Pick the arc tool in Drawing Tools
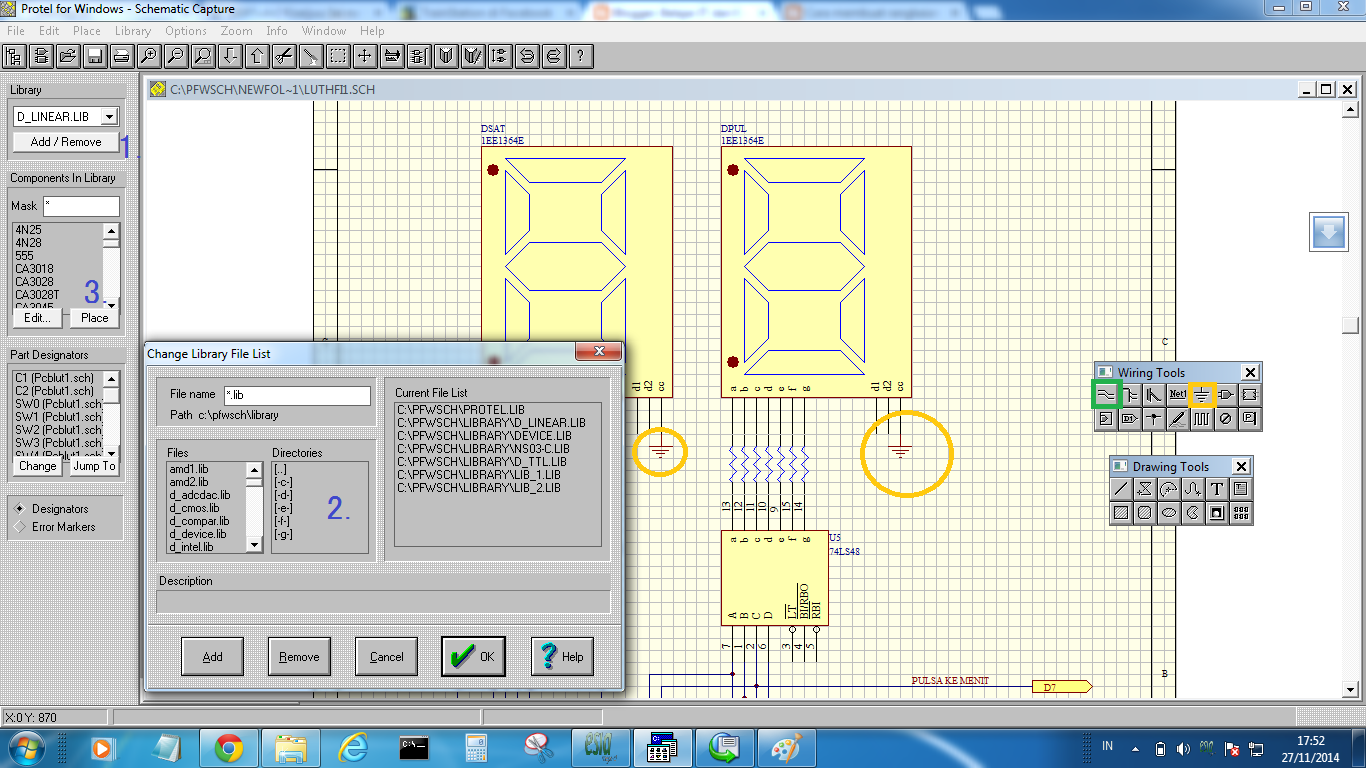Screen dimensions: 1366x768 1169,489
